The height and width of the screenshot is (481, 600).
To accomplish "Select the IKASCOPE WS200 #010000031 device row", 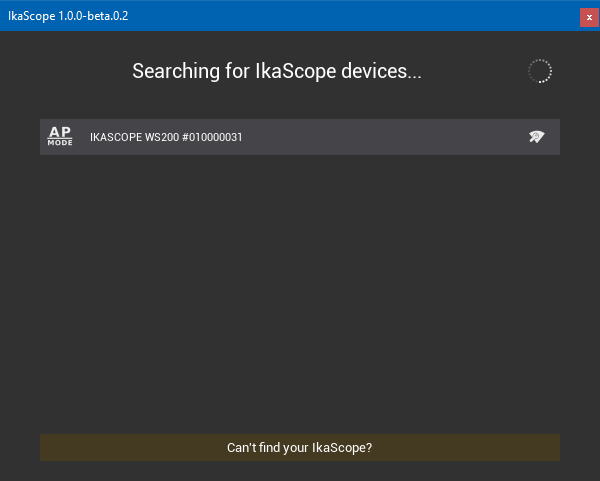I will pyautogui.click(x=300, y=137).
